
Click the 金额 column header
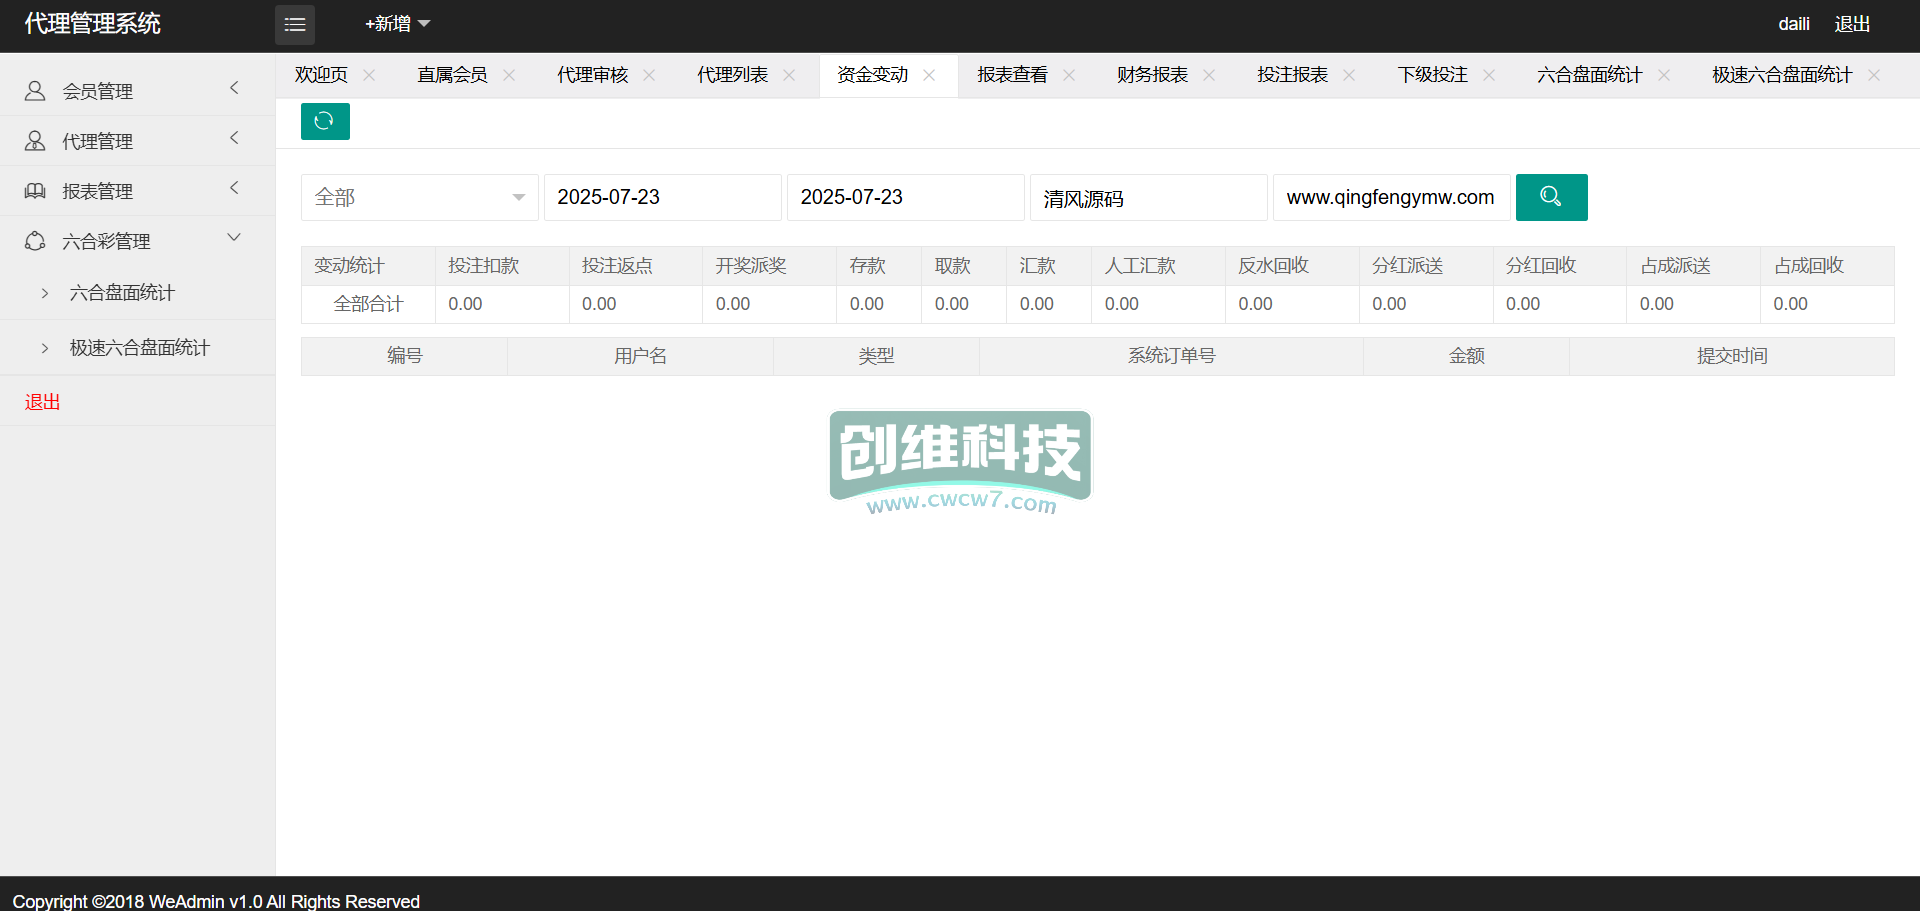point(1467,356)
